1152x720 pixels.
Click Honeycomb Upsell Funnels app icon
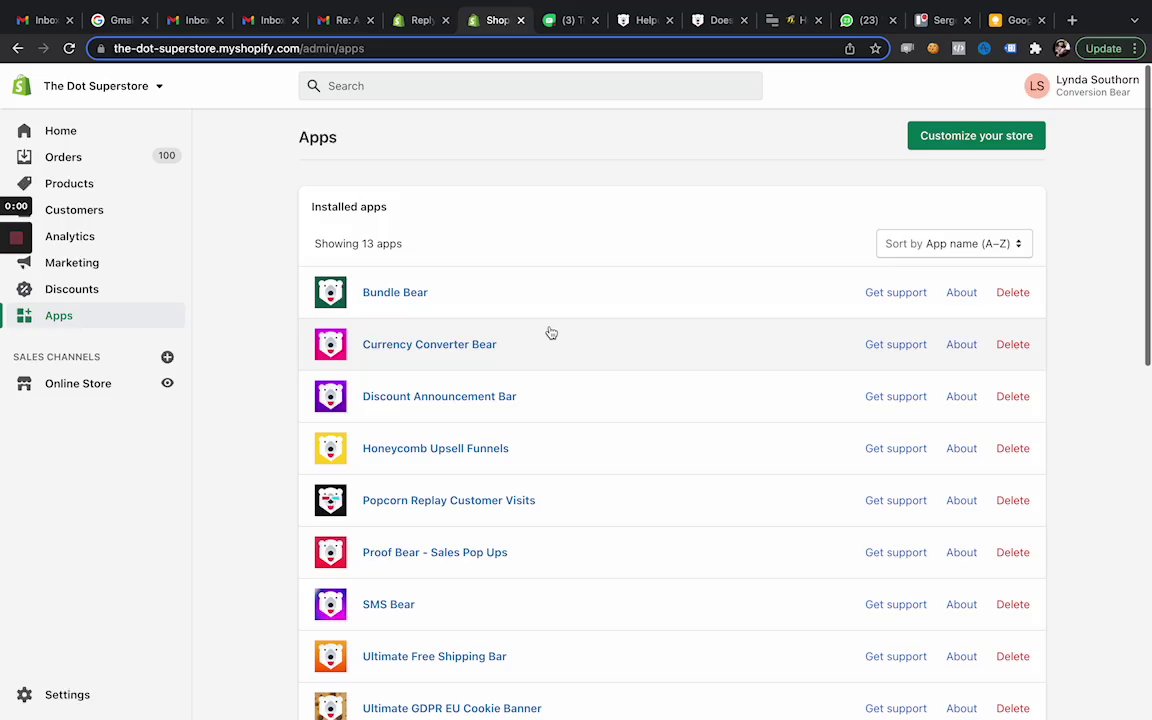pyautogui.click(x=331, y=448)
